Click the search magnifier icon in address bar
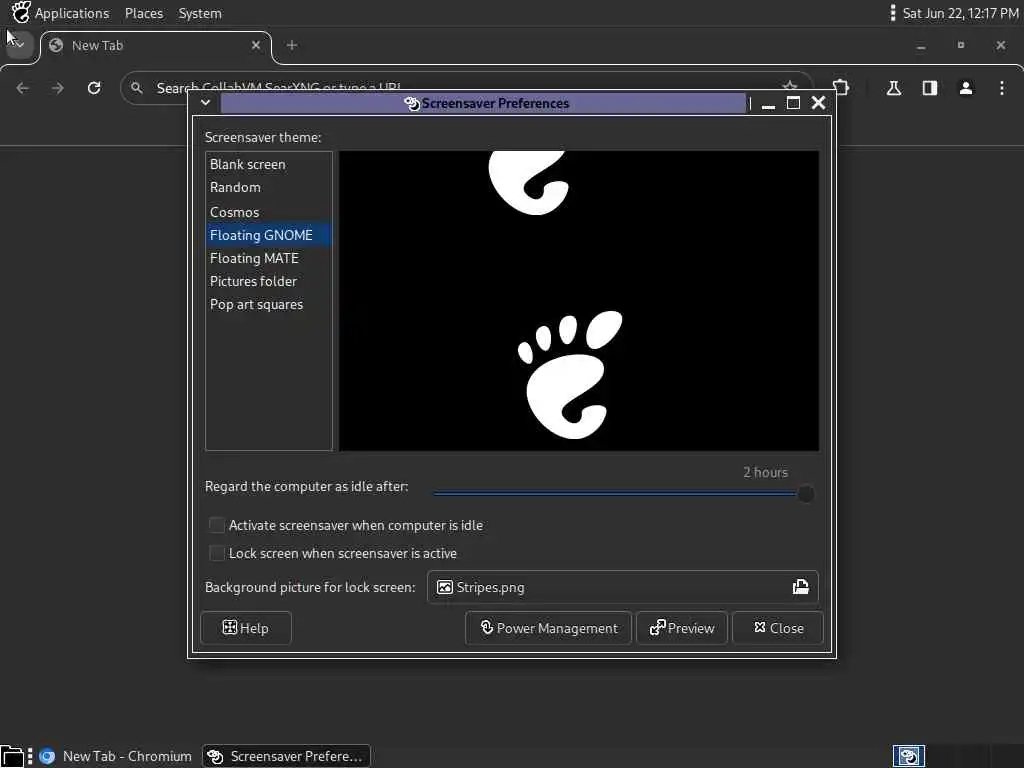 coord(136,88)
